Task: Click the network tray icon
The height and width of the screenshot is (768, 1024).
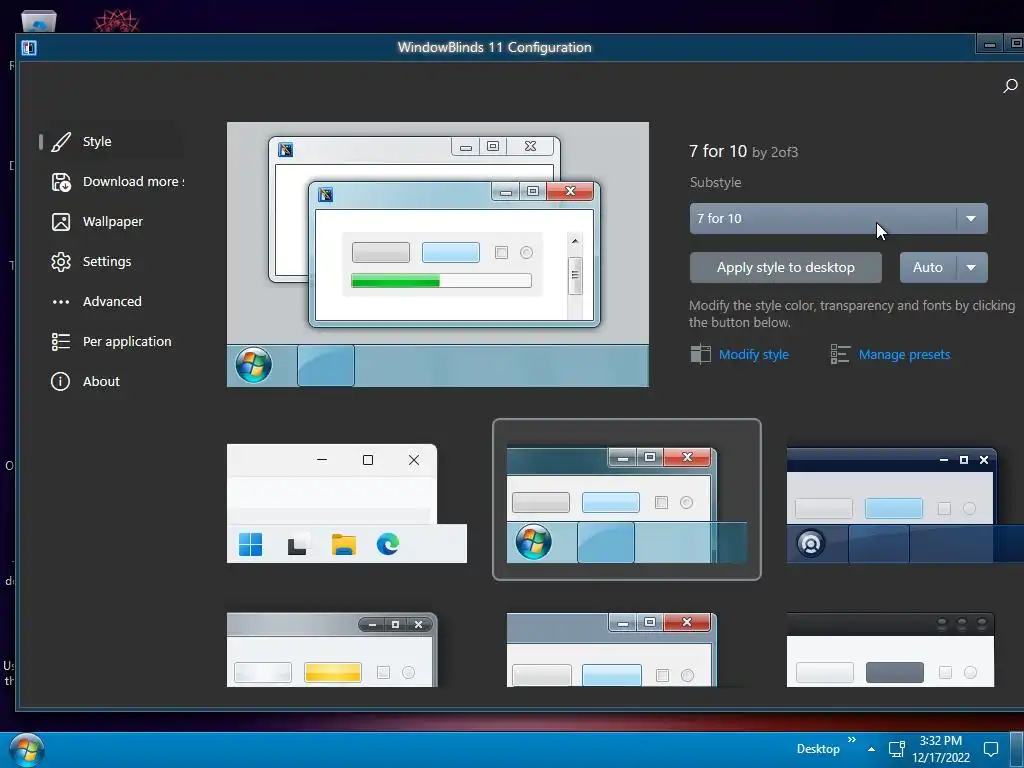Action: click(x=897, y=749)
